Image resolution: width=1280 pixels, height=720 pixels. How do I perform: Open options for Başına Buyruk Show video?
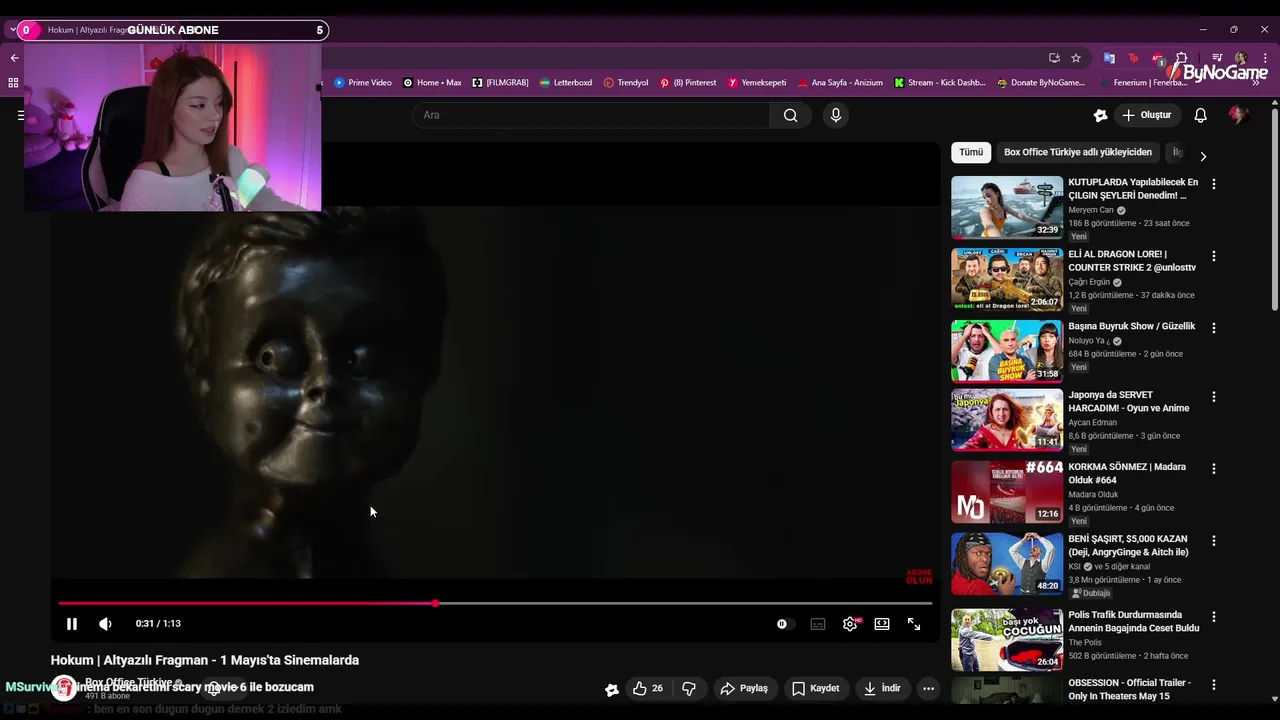coord(1214,328)
